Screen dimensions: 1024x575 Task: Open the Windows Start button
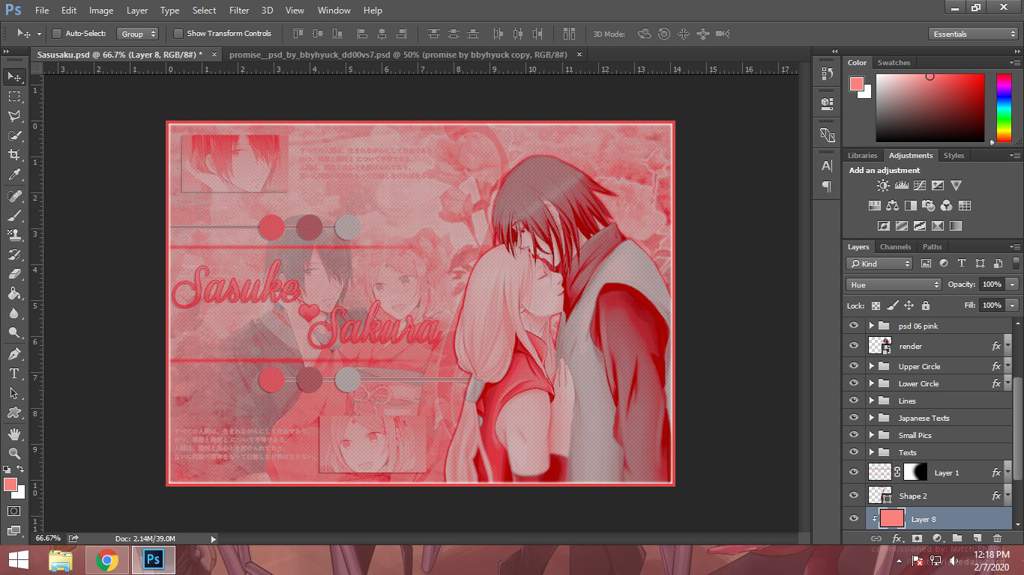tap(18, 560)
